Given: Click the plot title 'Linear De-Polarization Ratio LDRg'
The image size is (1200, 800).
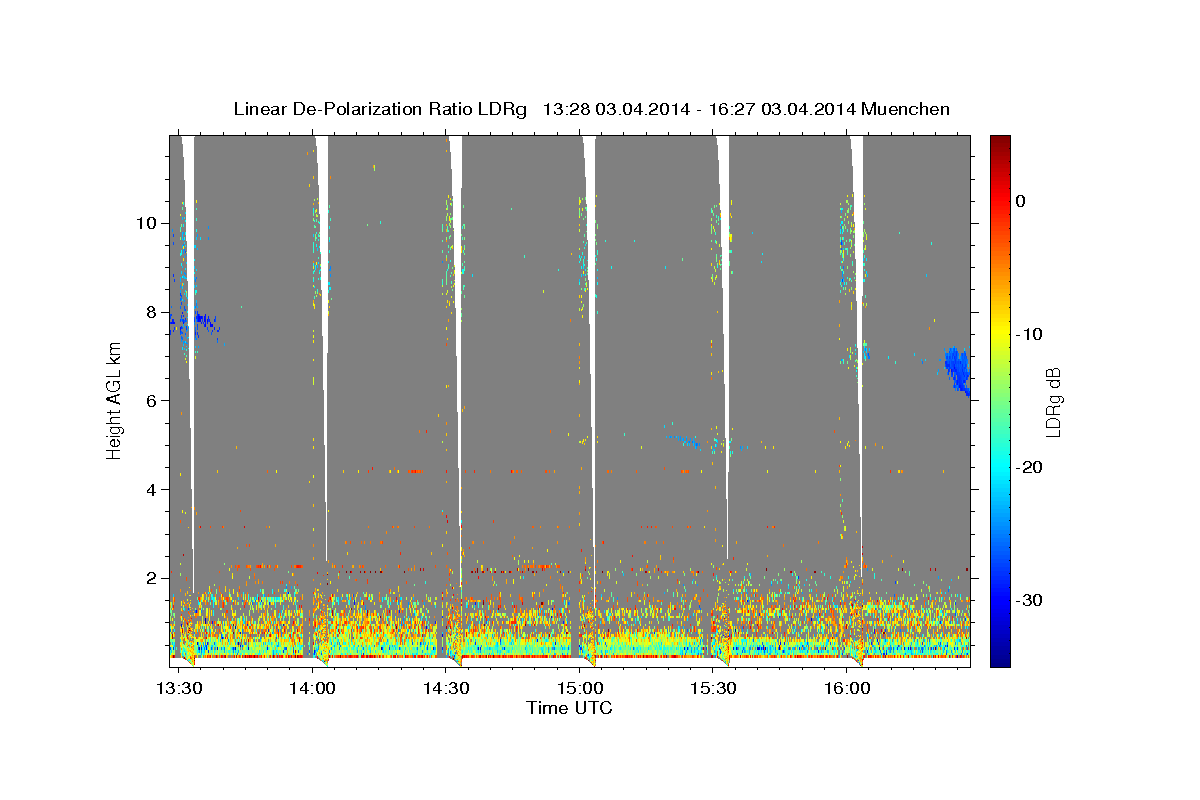Looking at the screenshot, I should pos(380,109).
